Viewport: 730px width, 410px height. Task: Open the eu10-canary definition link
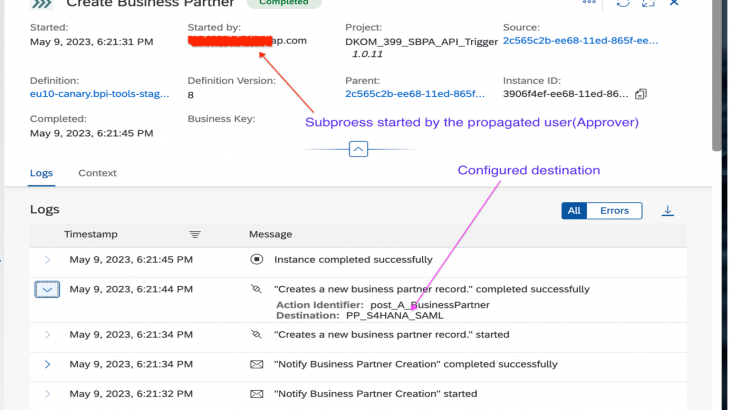(x=100, y=94)
